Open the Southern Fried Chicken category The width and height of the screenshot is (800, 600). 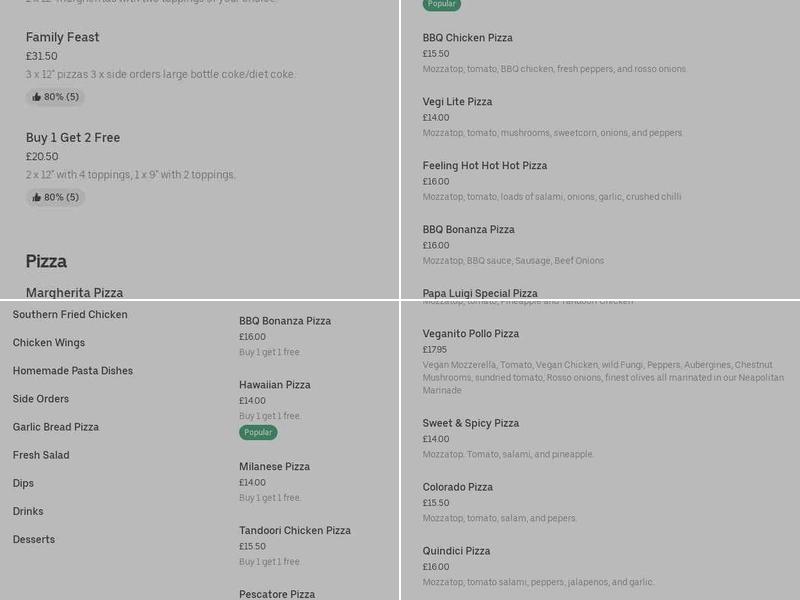click(70, 314)
